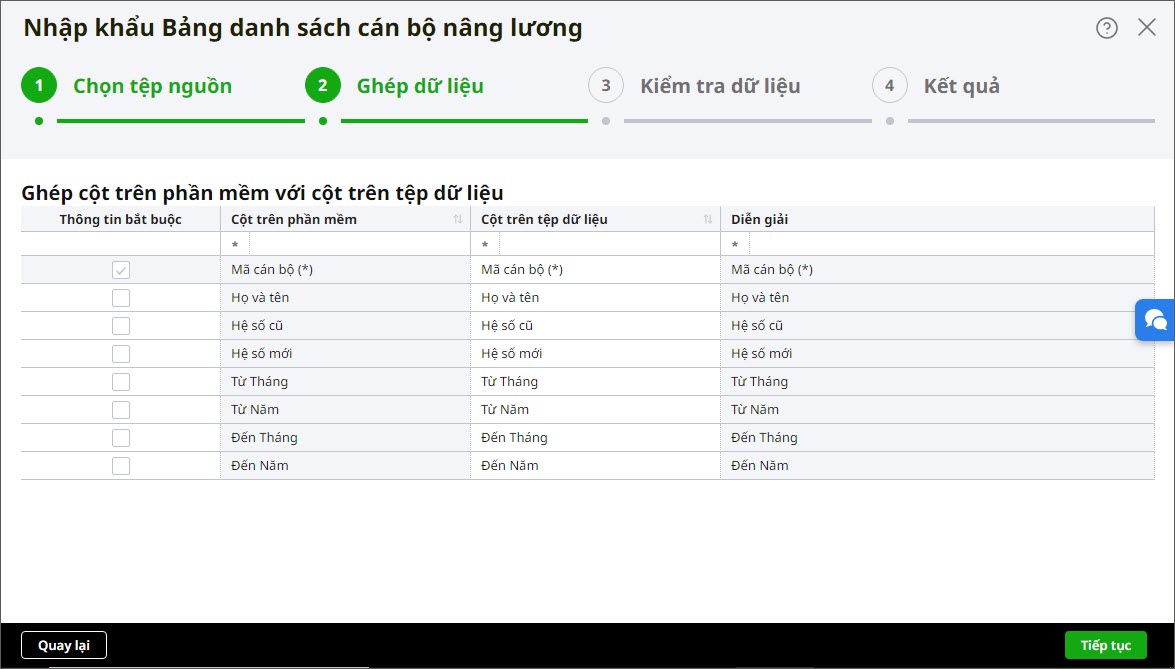1175x669 pixels.
Task: Click the asterisk filter operator under 'Cột trên phần mềm'
Action: pos(235,245)
